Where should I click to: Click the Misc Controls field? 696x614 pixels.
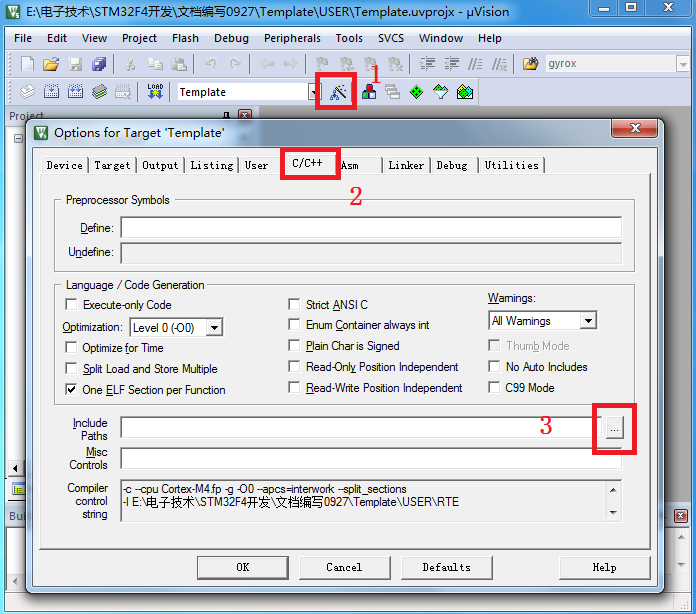click(371, 458)
